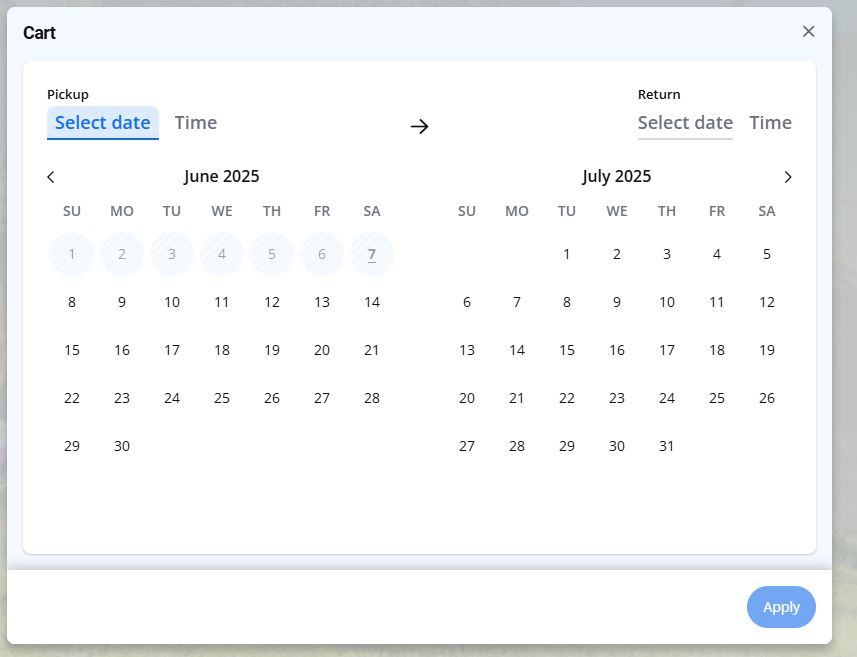Select June 30 in June 2025
The width and height of the screenshot is (857, 657).
coord(122,446)
